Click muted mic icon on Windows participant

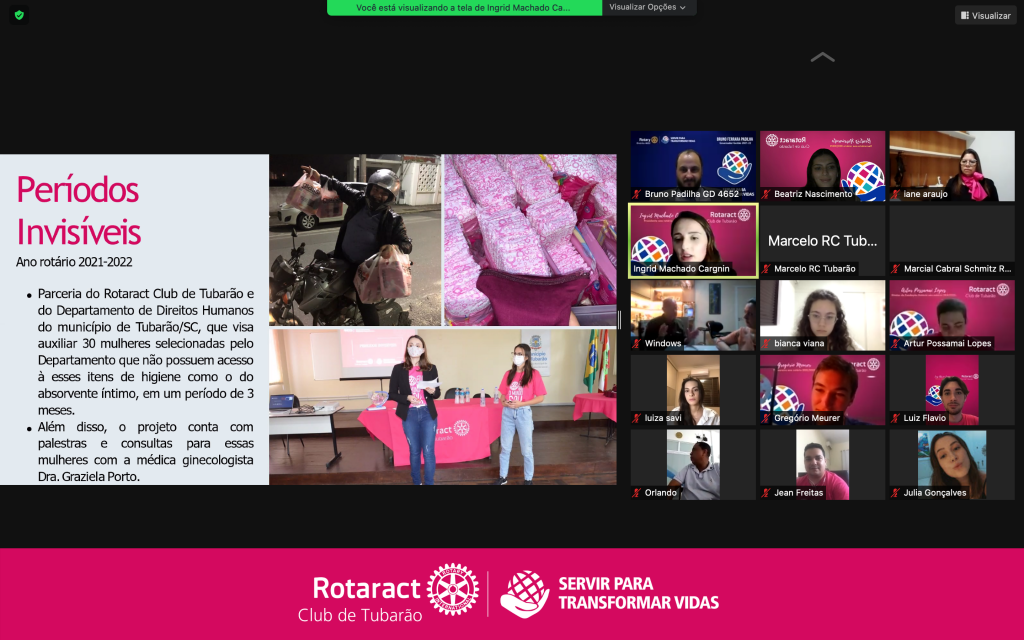tap(636, 343)
